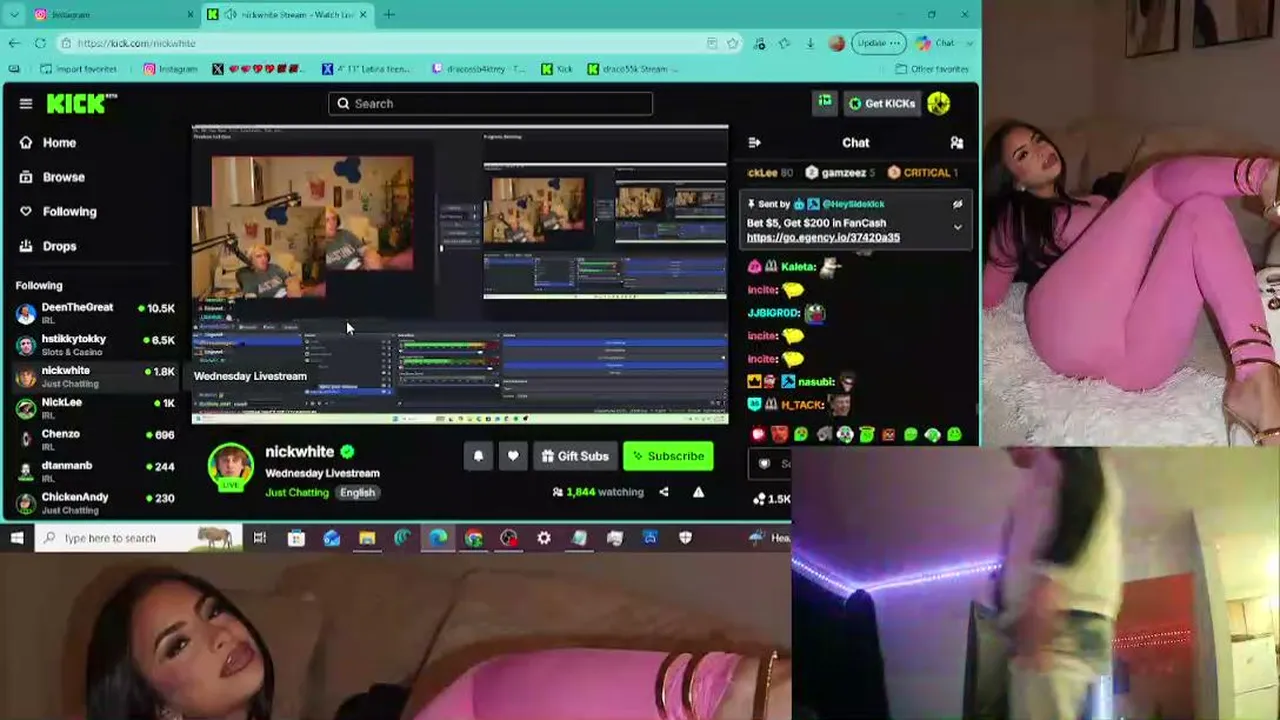
Task: Toggle the notification bell for nickwhite
Action: point(478,456)
